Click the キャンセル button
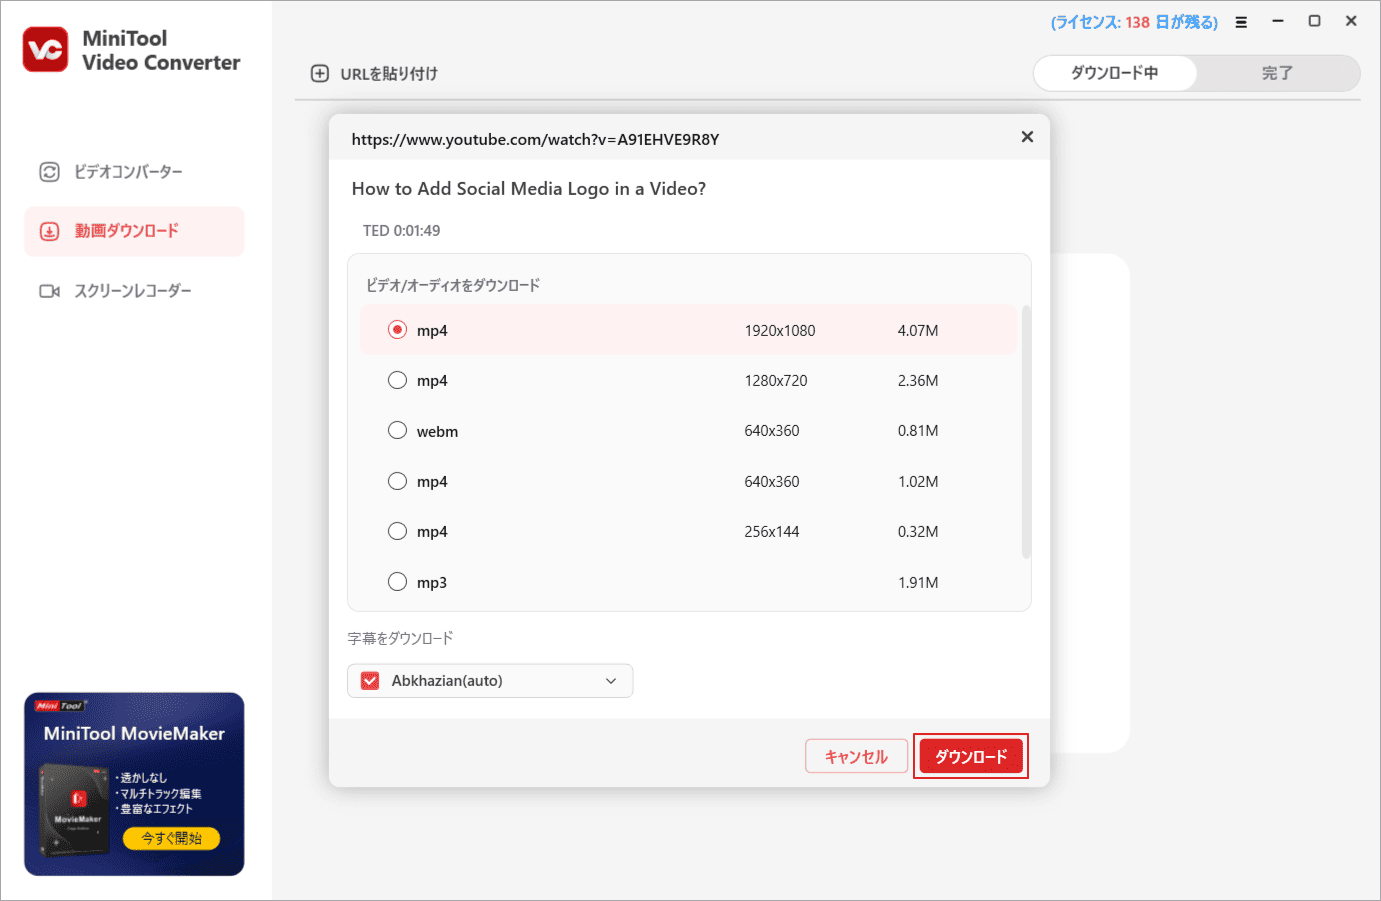Viewport: 1381px width, 901px height. (x=856, y=756)
